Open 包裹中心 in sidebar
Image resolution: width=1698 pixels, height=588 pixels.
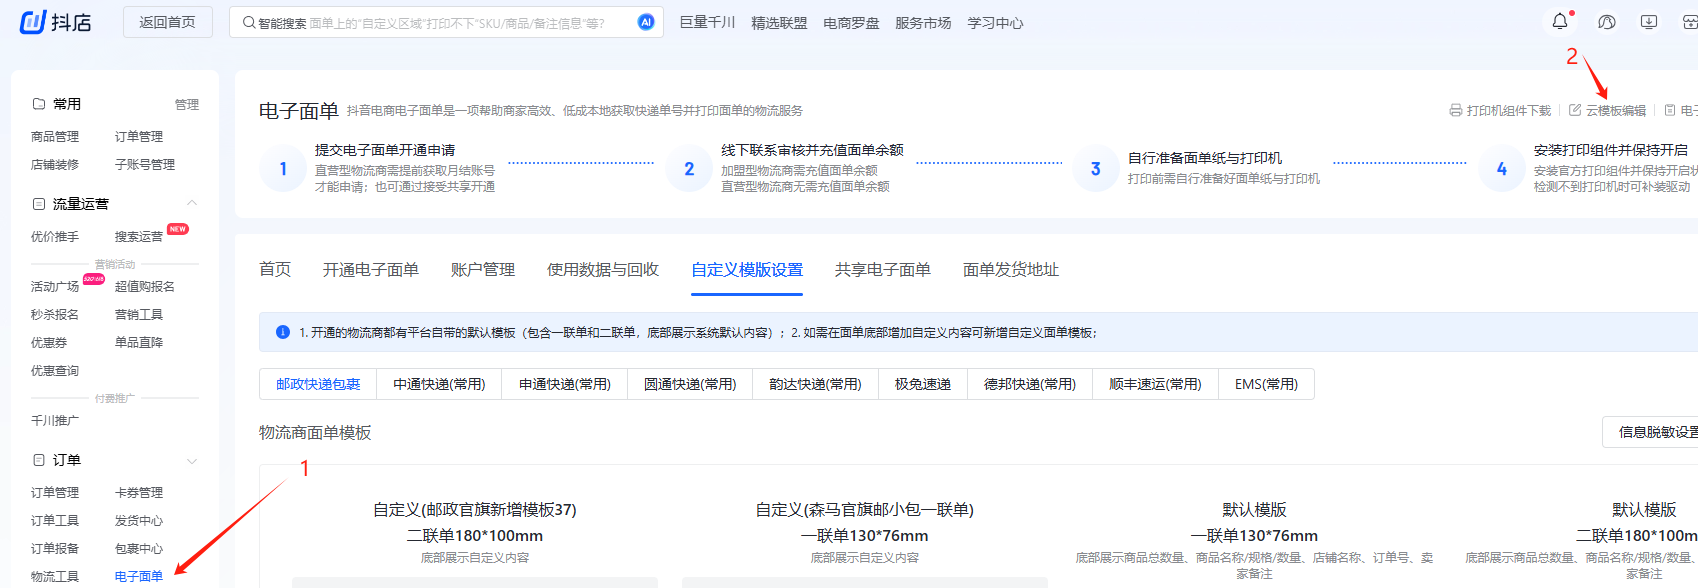coord(139,548)
